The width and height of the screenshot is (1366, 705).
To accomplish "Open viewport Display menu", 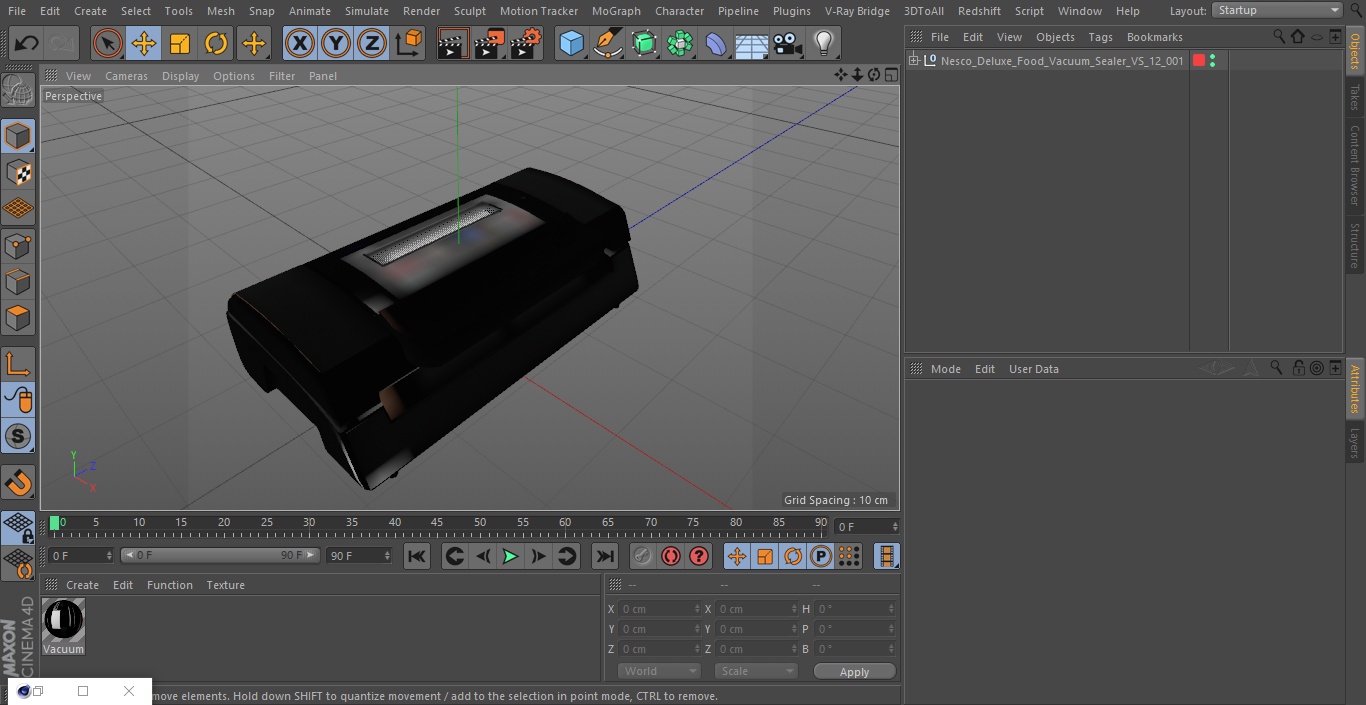I will tap(180, 76).
